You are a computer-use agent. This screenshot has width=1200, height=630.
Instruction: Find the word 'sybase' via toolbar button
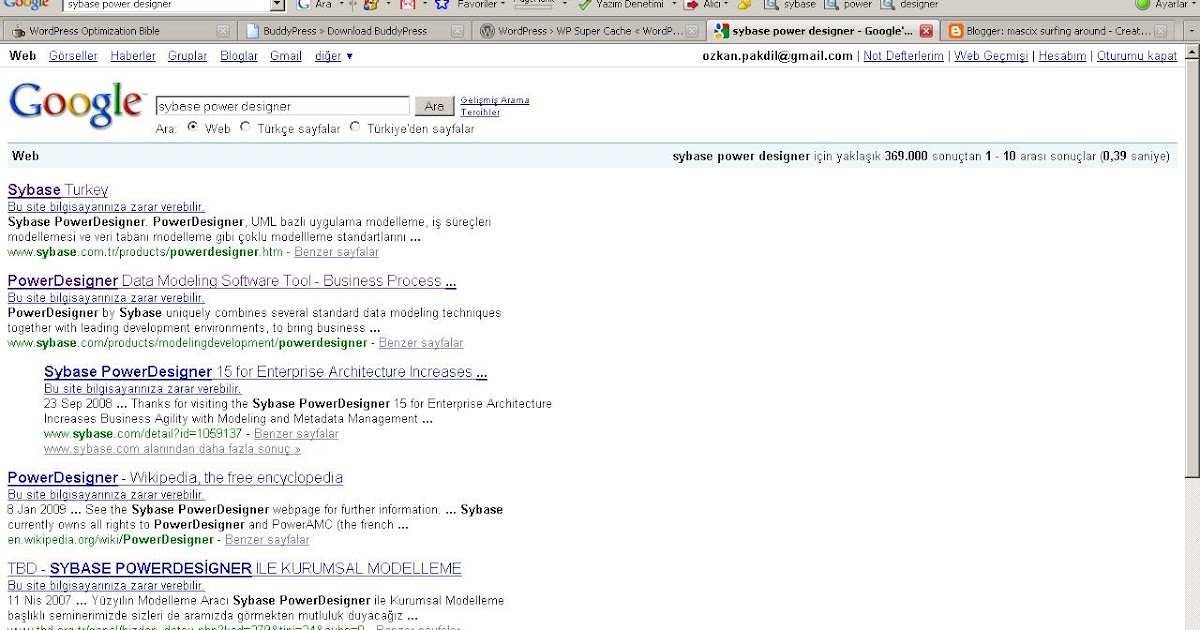click(x=792, y=4)
